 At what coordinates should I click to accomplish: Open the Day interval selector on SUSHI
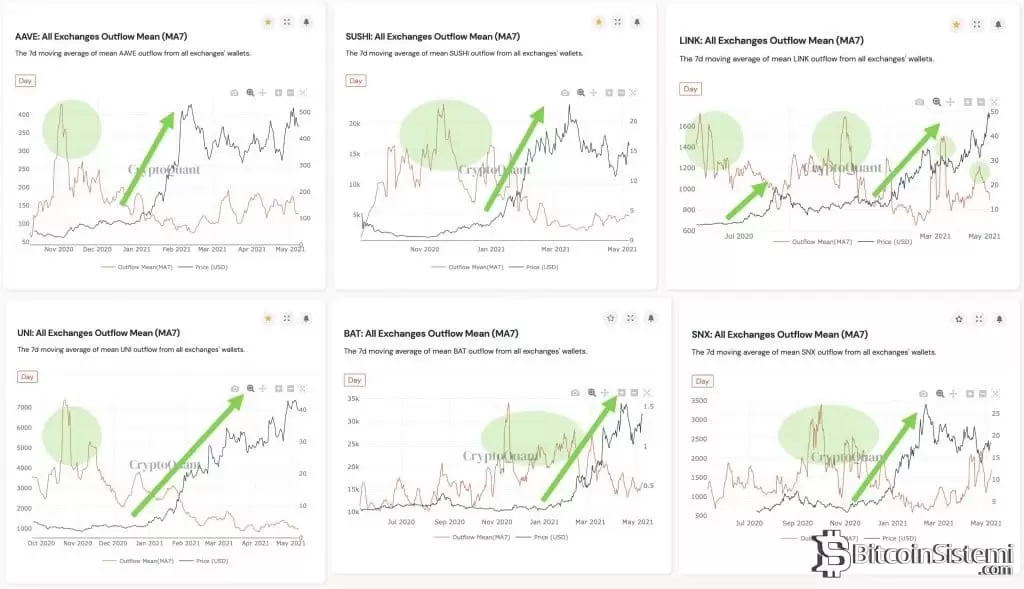(355, 80)
